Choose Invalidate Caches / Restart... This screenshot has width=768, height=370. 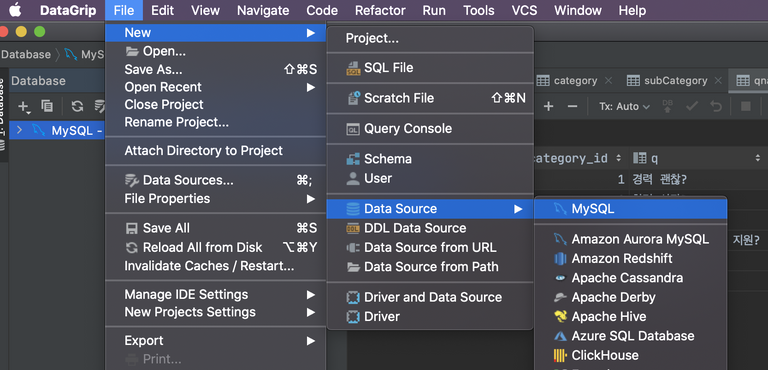tap(209, 266)
